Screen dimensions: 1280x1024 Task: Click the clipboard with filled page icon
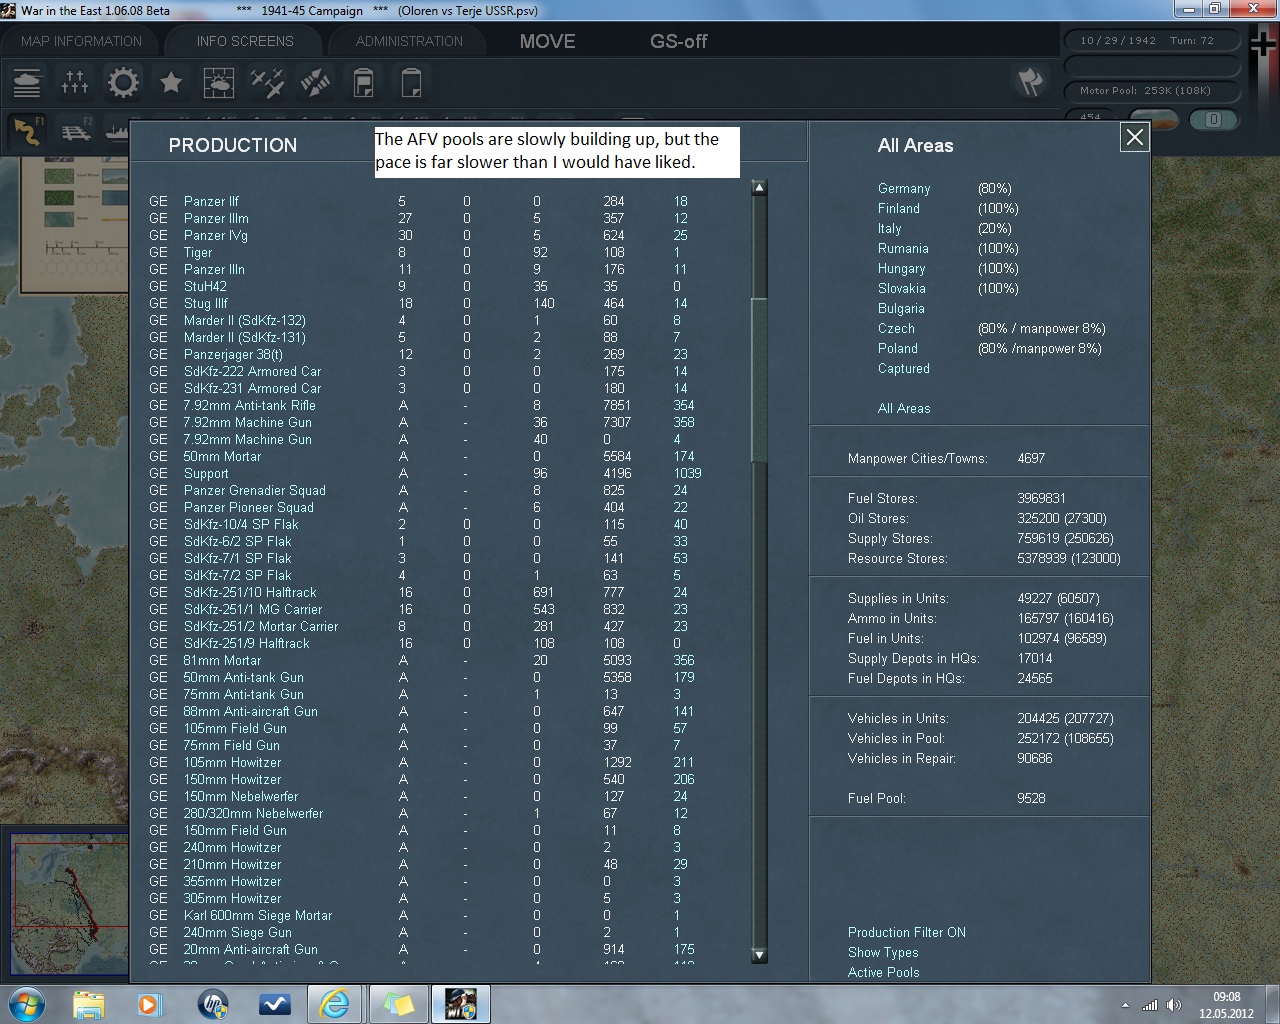363,82
